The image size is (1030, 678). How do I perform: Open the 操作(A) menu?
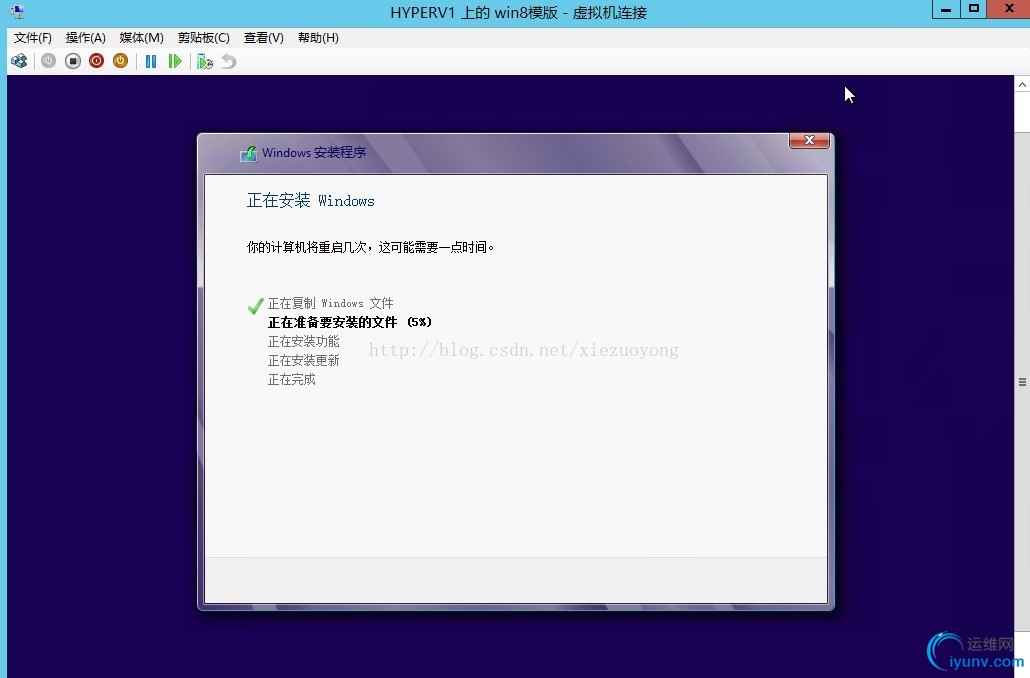[x=85, y=38]
